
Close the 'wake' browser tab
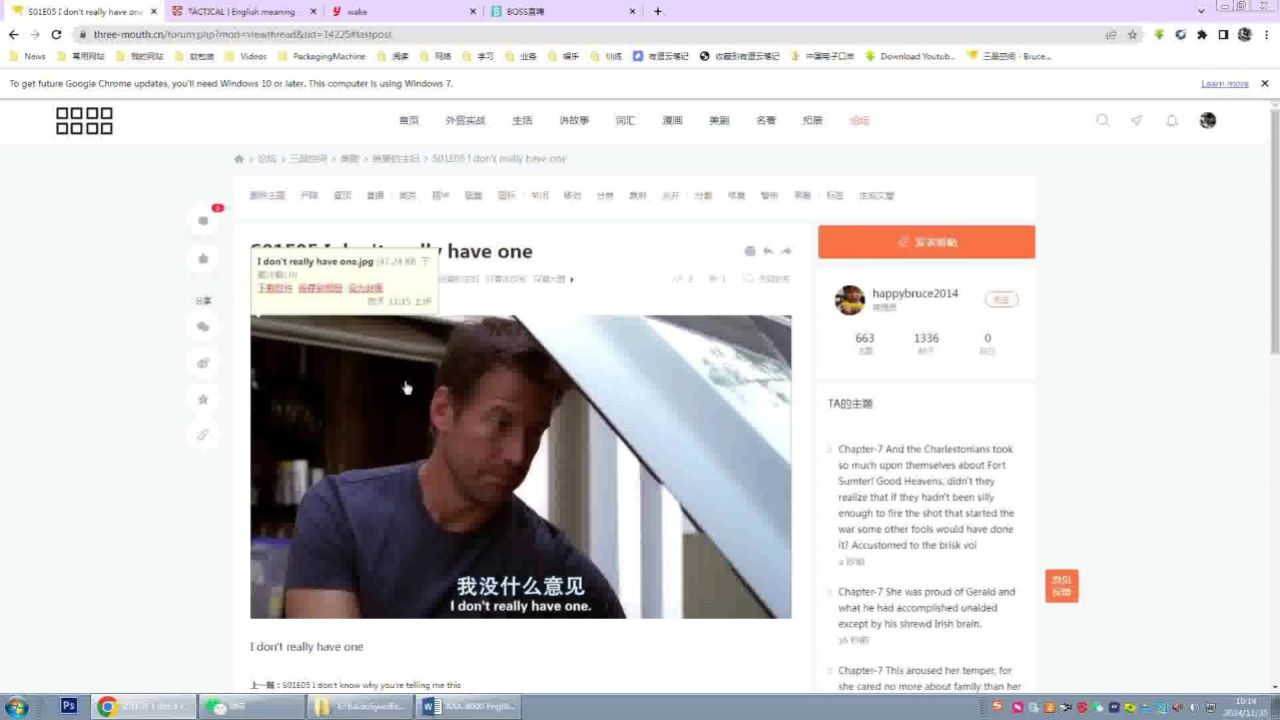pyautogui.click(x=473, y=11)
